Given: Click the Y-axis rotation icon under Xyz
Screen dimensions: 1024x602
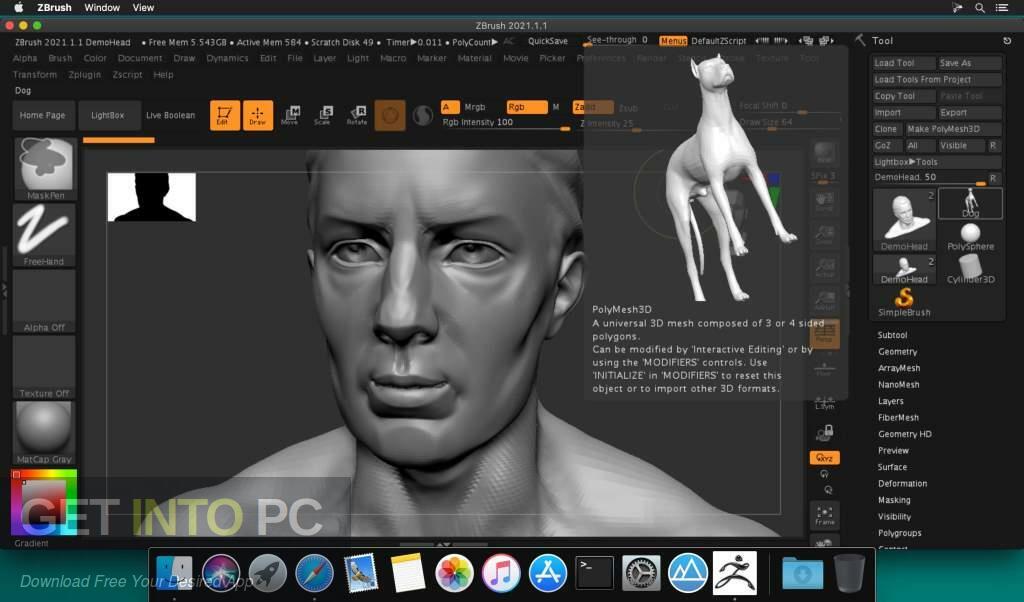Looking at the screenshot, I should 824,475.
